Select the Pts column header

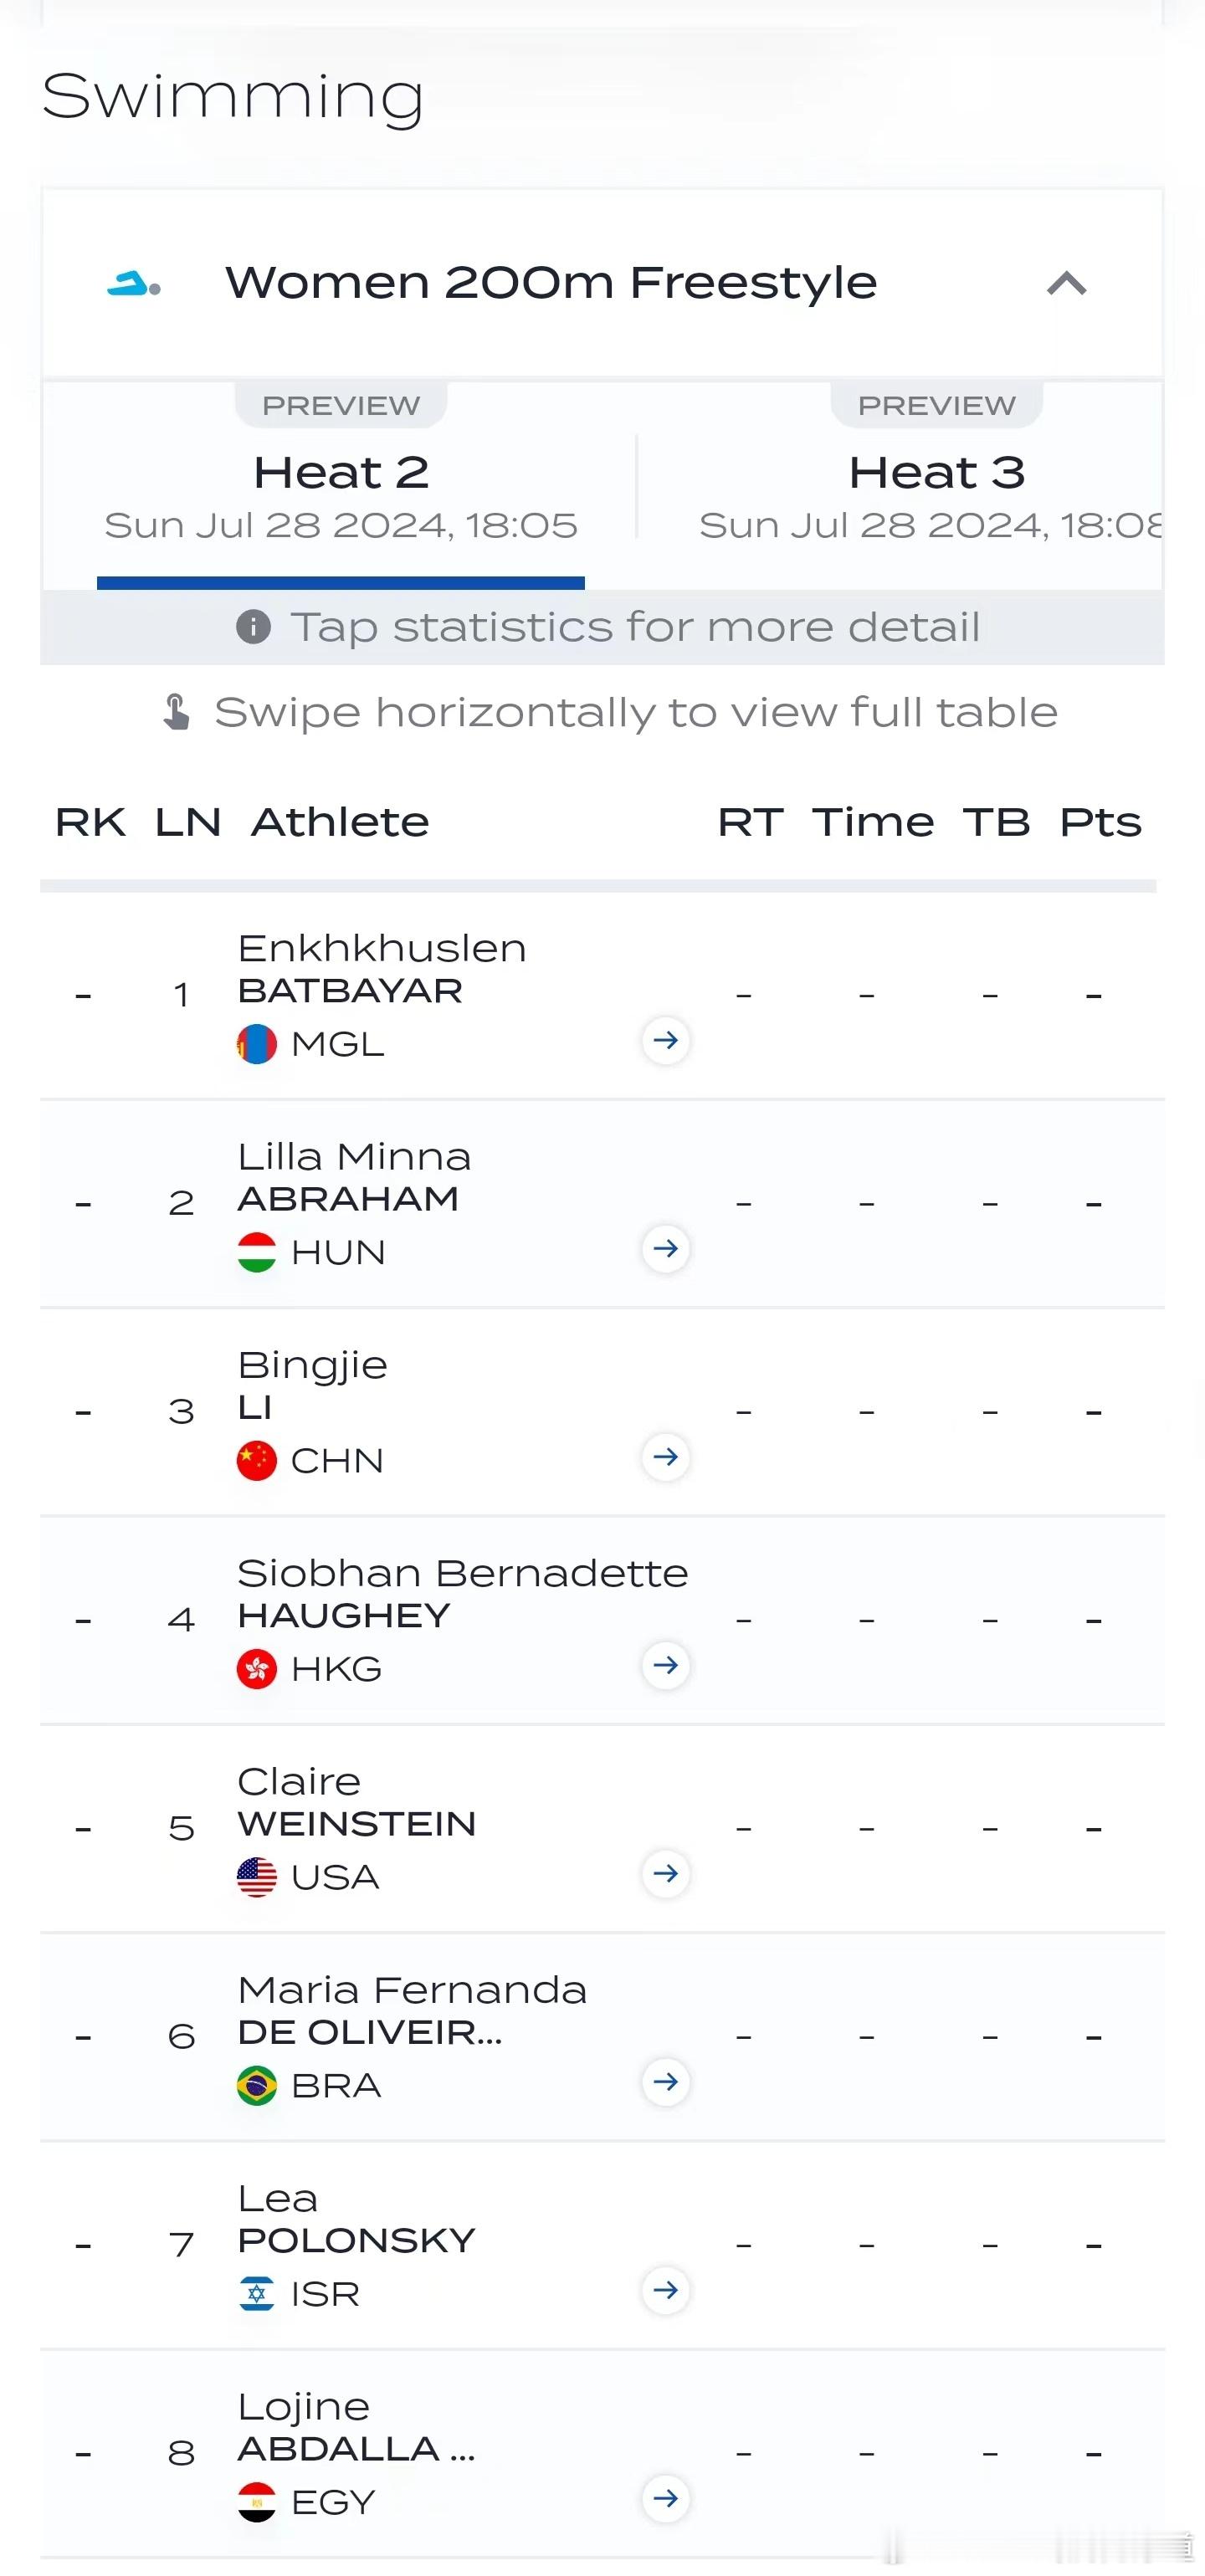(1100, 822)
